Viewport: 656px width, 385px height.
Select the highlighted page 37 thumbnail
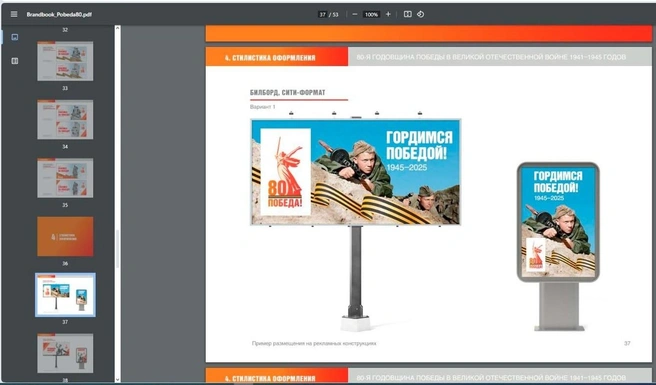tap(65, 295)
